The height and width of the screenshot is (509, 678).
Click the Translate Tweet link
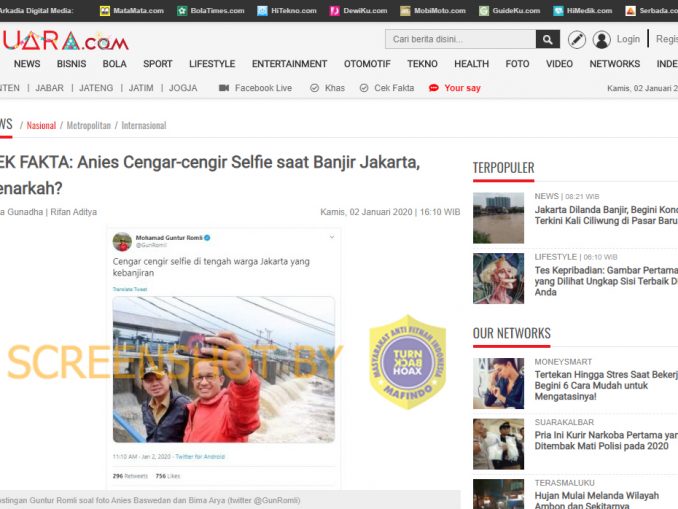pos(130,289)
